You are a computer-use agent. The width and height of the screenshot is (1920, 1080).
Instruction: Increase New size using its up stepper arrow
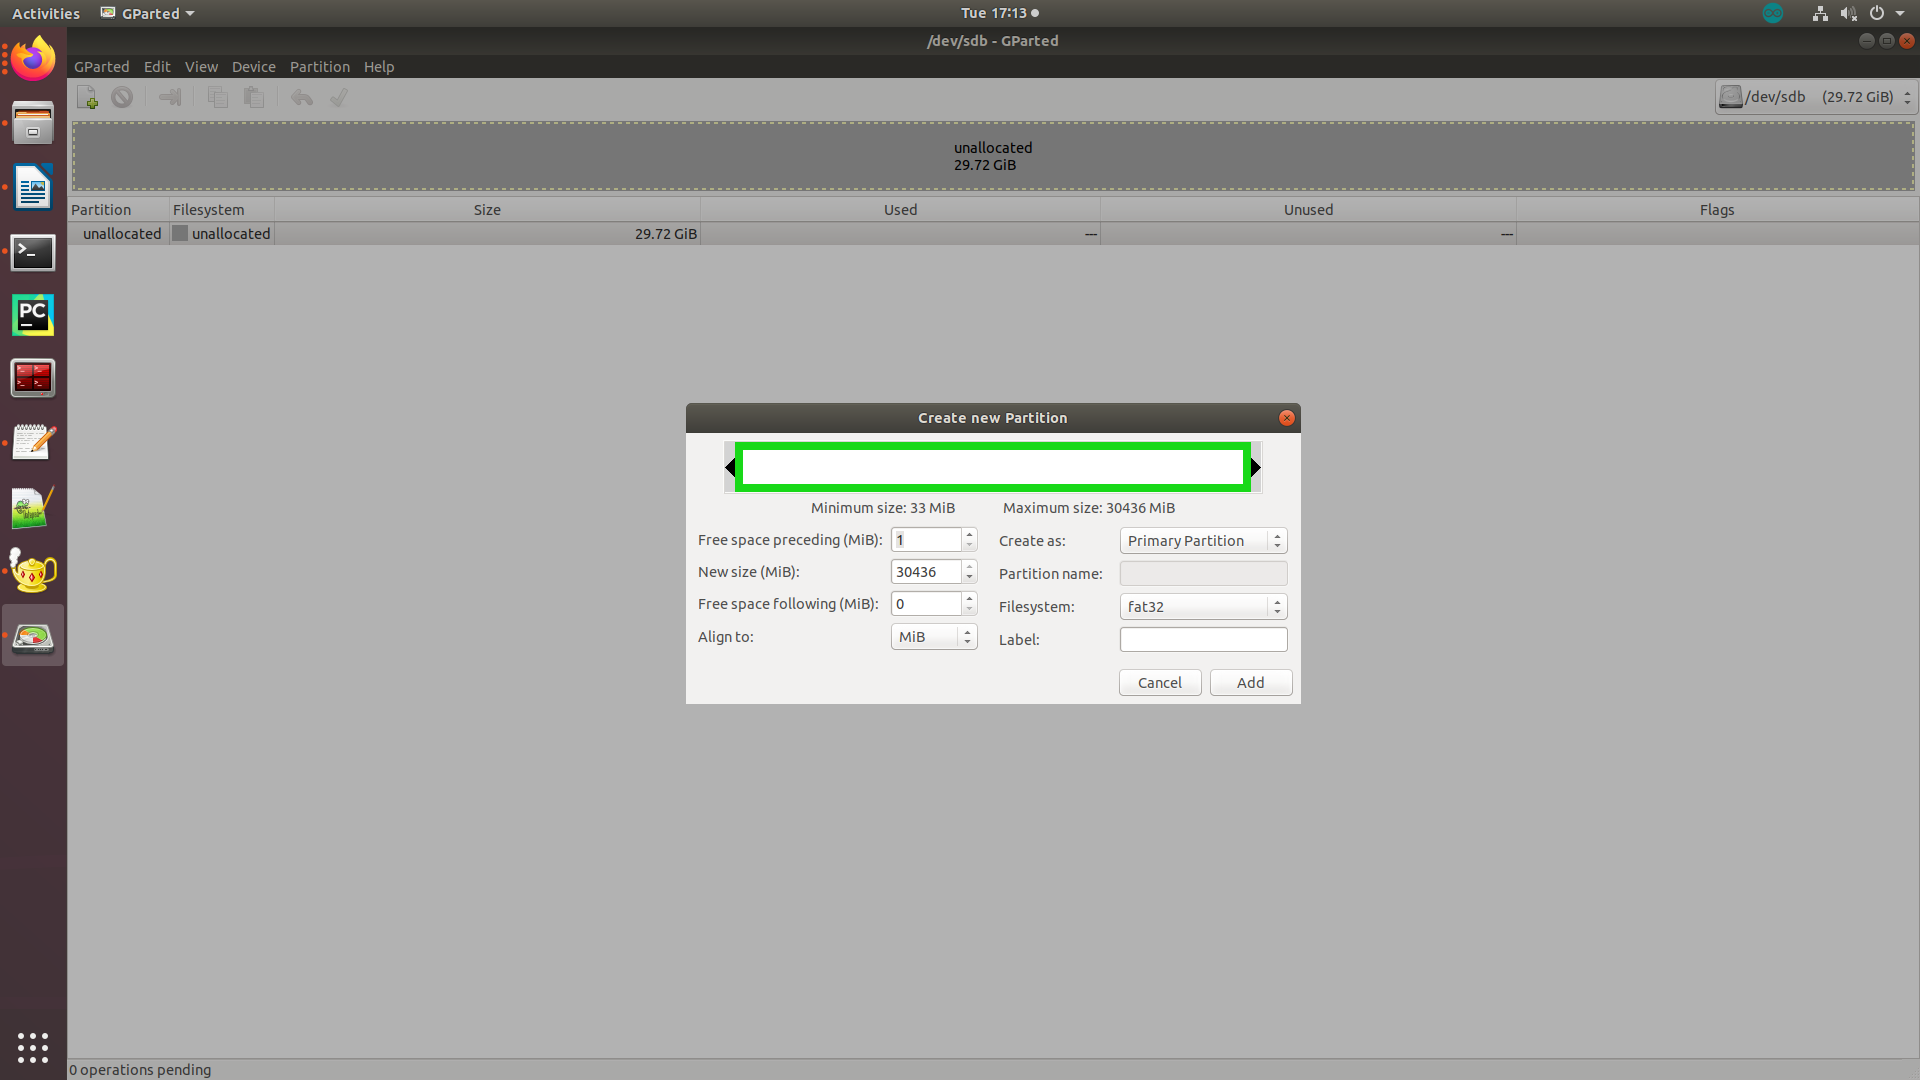(x=969, y=566)
